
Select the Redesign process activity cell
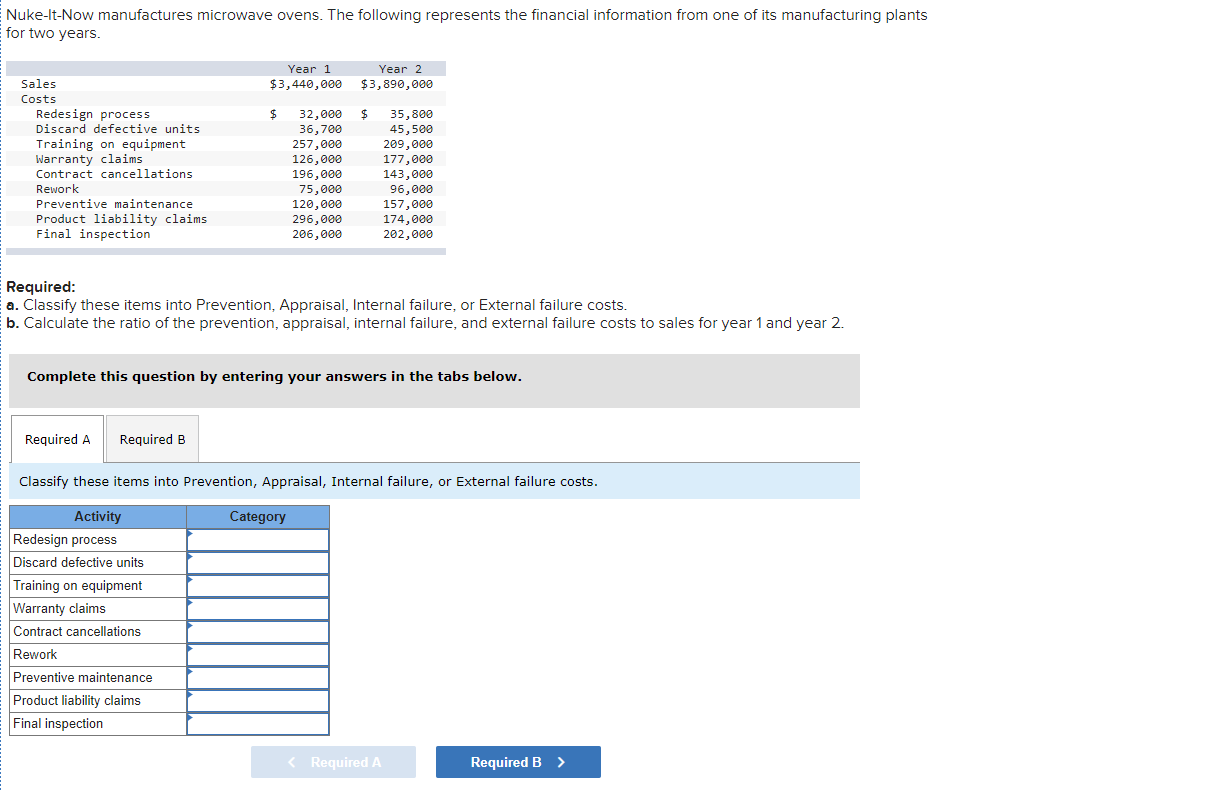(98, 540)
